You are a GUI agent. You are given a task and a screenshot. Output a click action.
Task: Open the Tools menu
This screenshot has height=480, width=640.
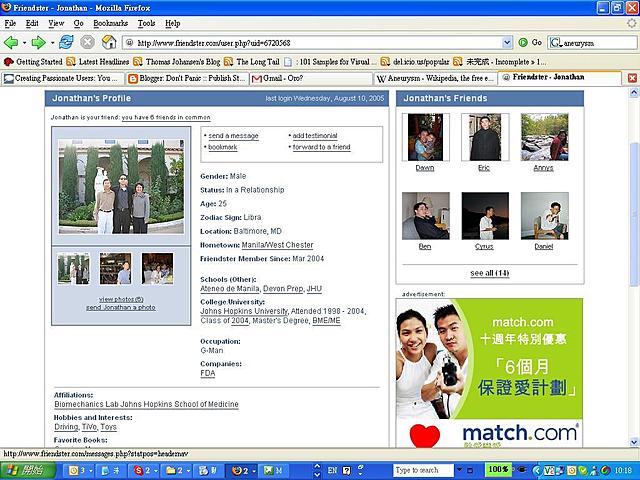[146, 23]
